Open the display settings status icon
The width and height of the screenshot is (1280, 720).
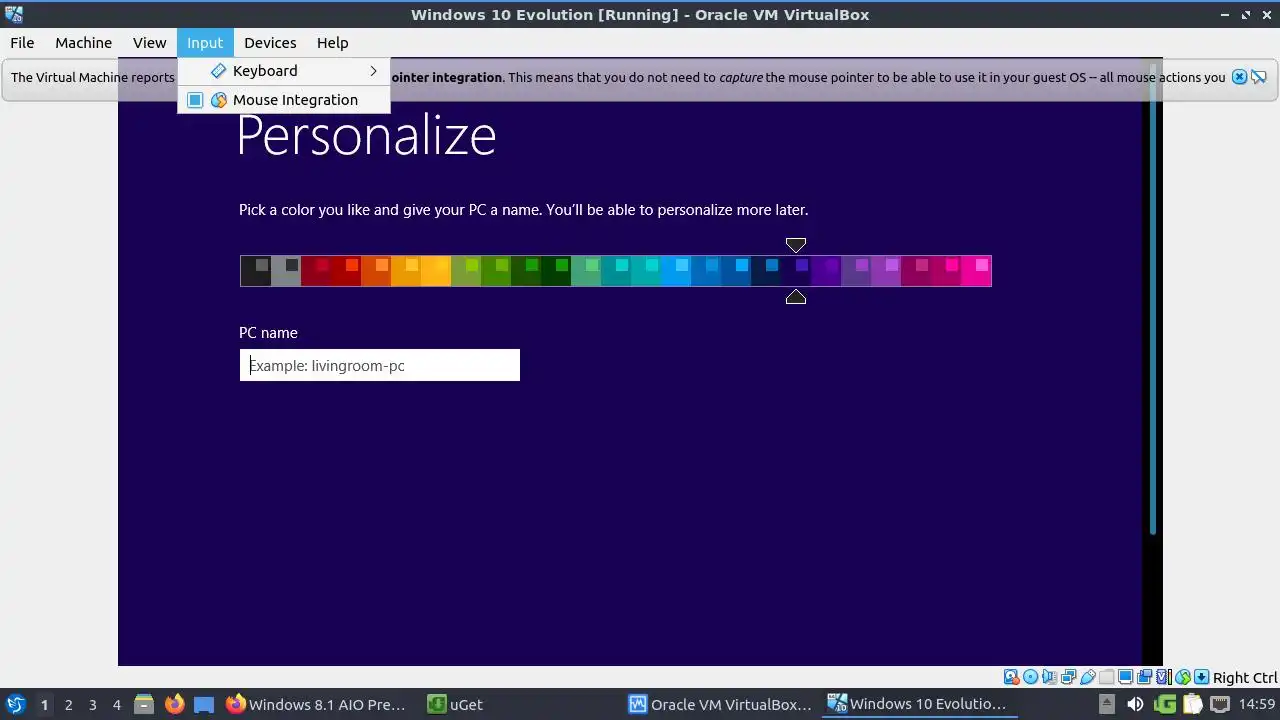coord(1125,677)
